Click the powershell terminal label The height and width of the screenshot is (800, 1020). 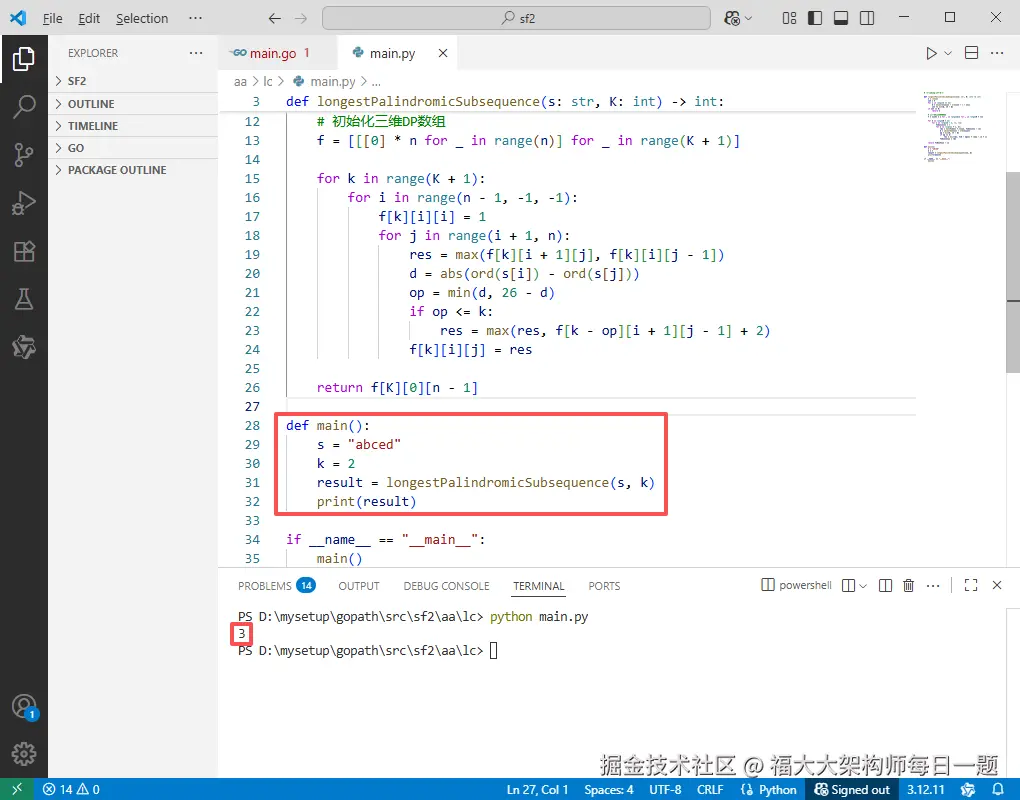(796, 585)
